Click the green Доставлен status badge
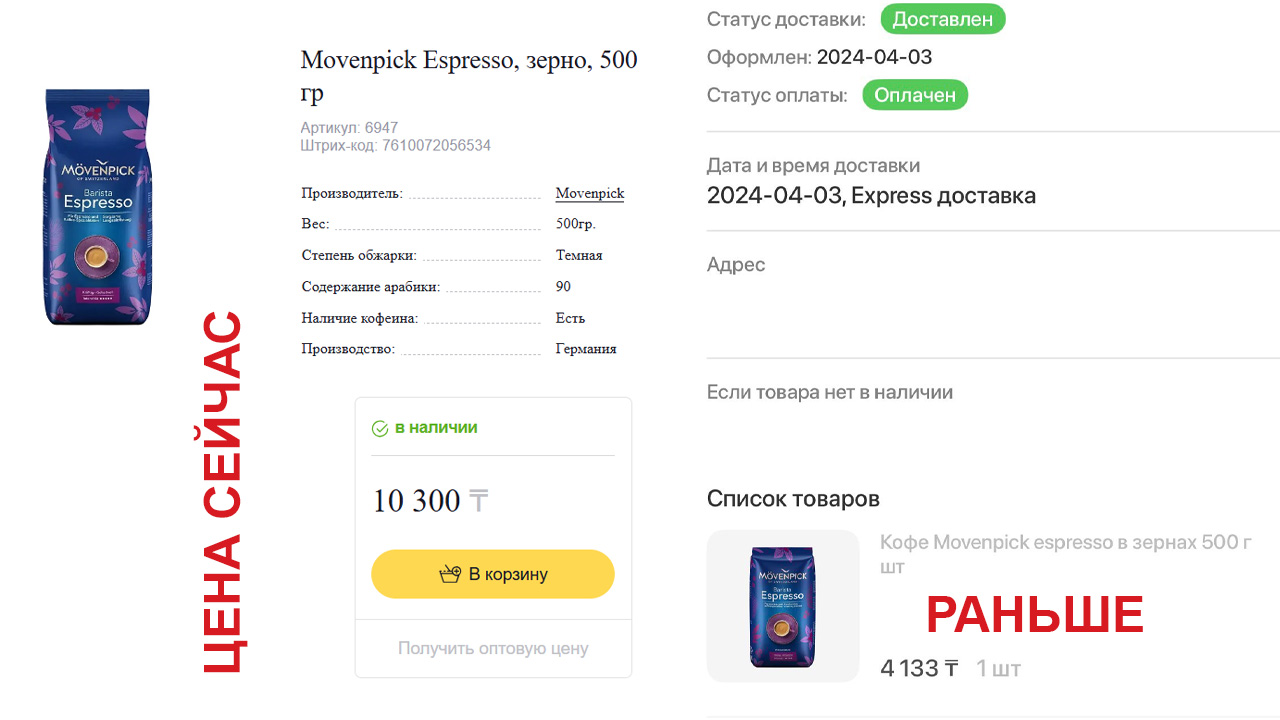 [x=942, y=19]
